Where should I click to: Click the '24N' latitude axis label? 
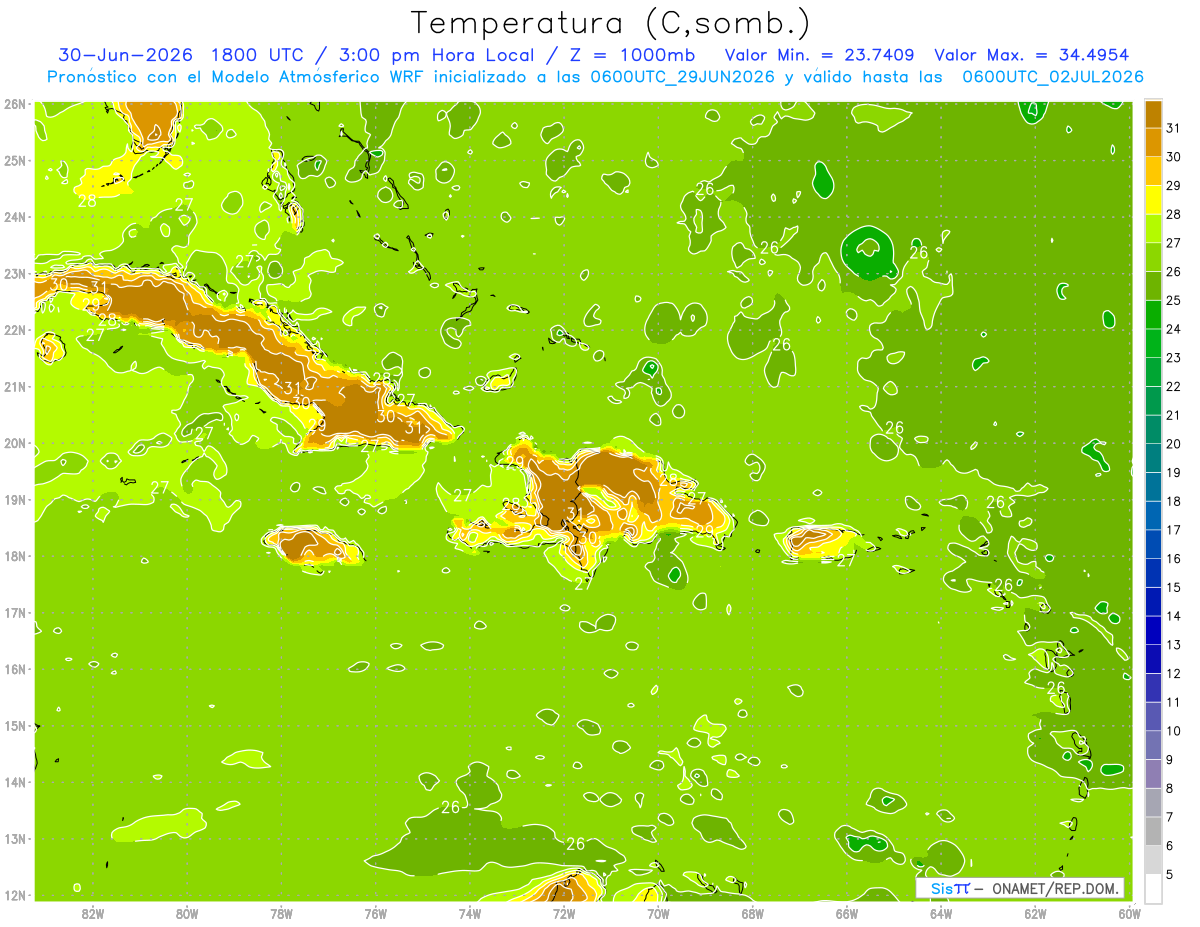(15, 217)
